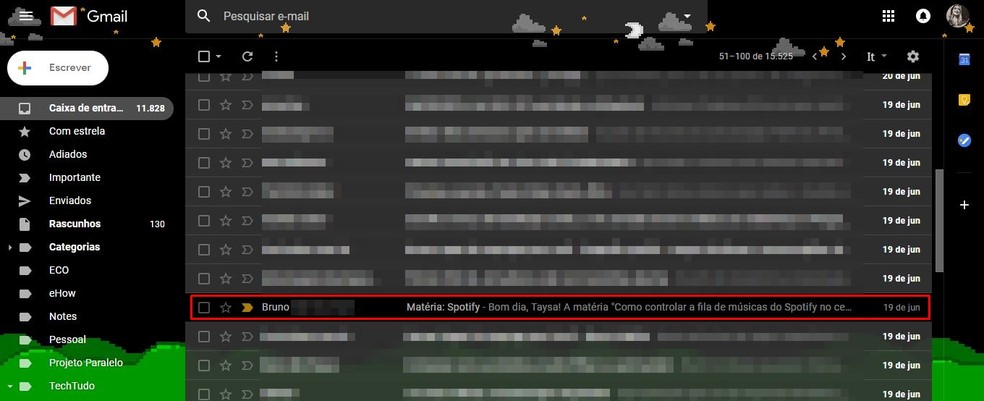The width and height of the screenshot is (984, 401).
Task: Open the notifications bell
Action: (x=923, y=16)
